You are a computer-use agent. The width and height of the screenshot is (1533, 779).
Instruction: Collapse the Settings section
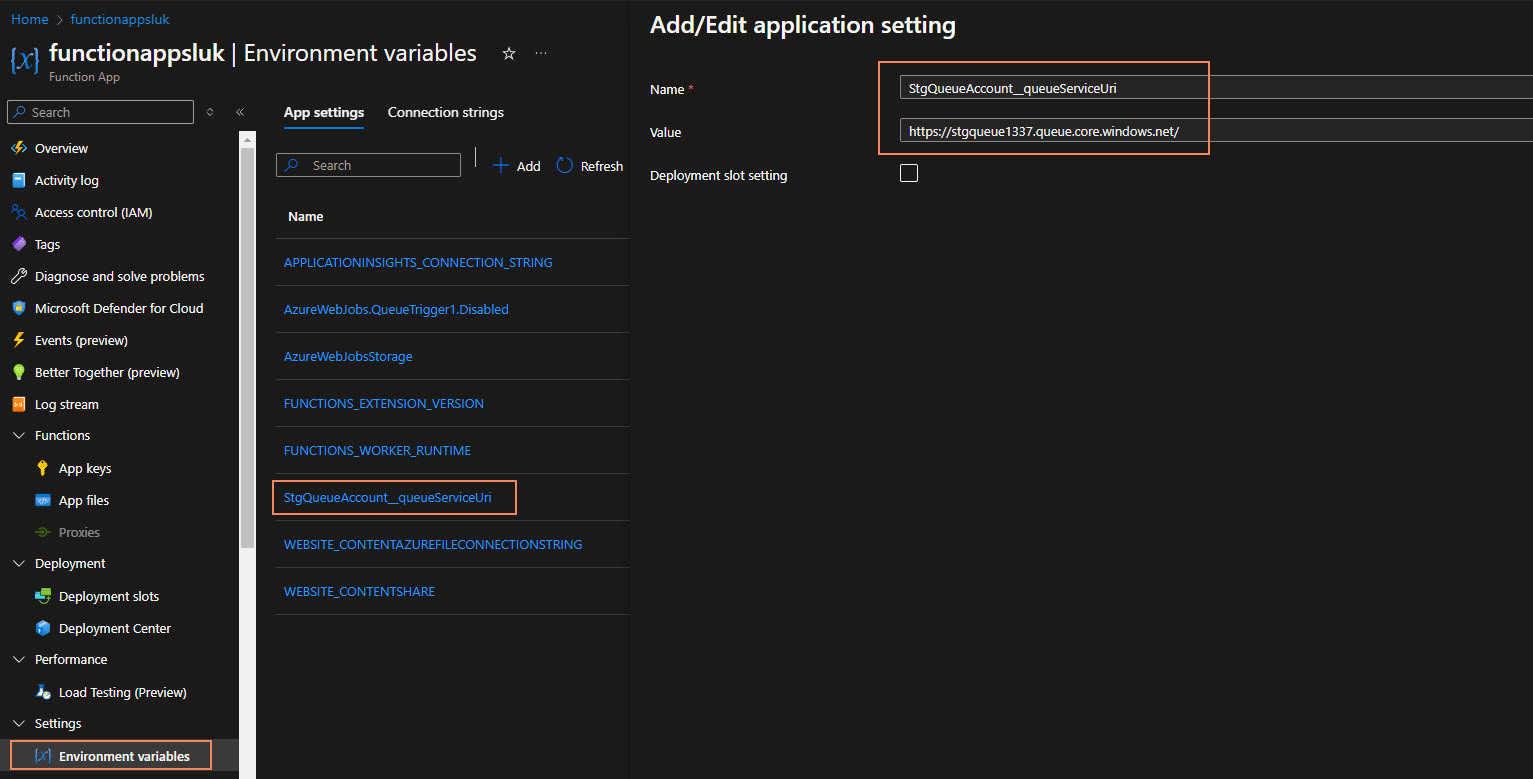[x=18, y=724]
